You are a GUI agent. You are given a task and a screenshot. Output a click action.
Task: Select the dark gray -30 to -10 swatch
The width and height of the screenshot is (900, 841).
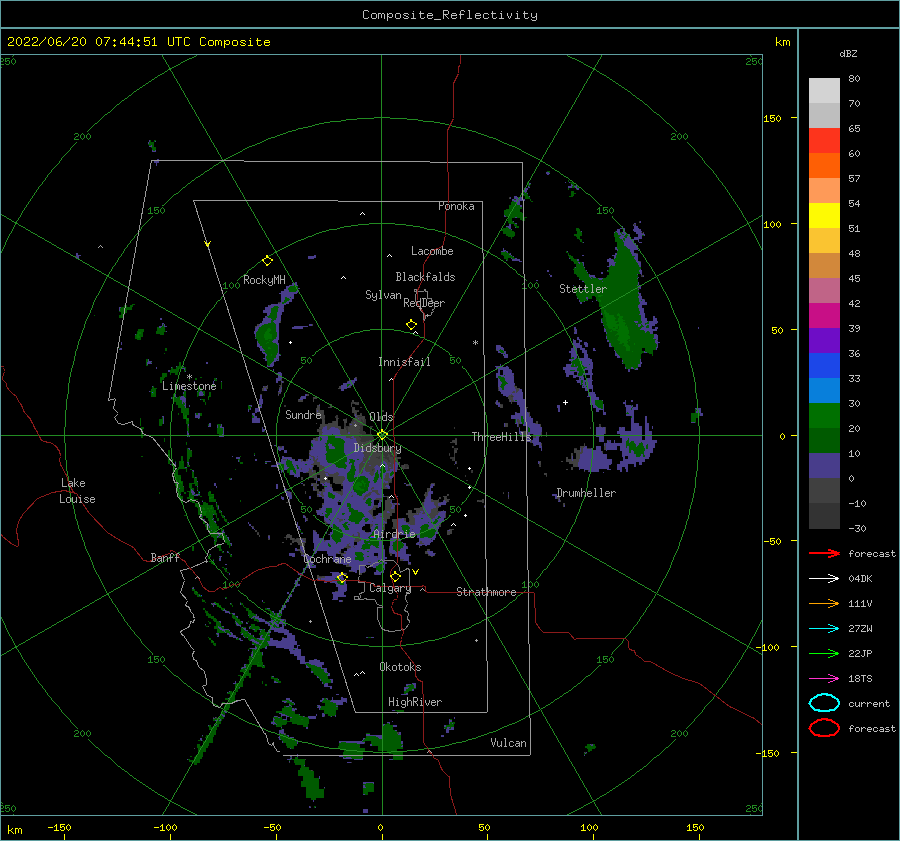(824, 516)
